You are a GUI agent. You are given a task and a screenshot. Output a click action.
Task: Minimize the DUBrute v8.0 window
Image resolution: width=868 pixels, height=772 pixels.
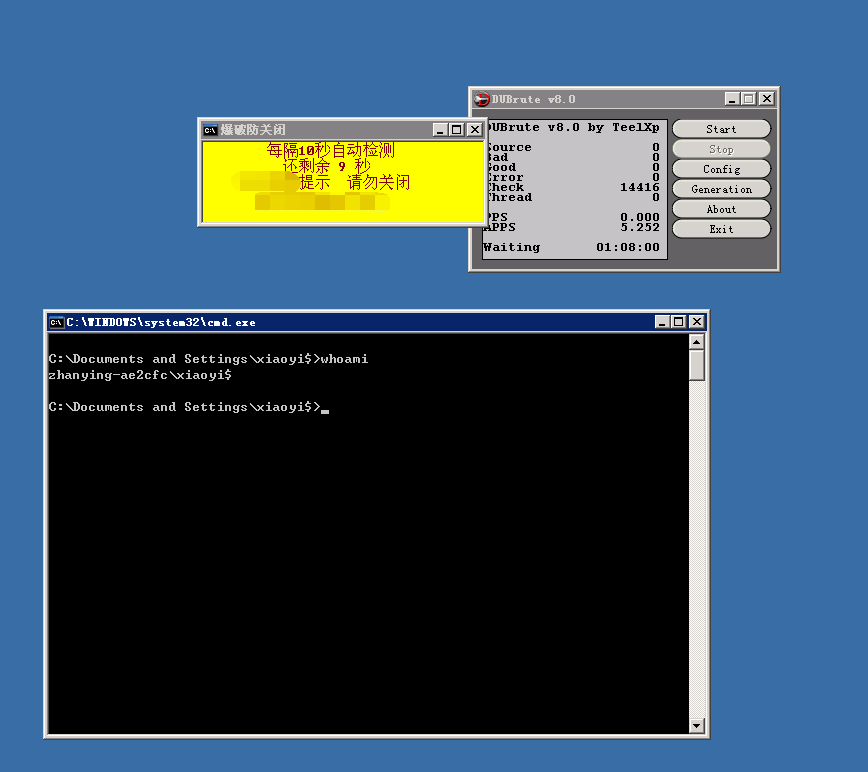732,99
